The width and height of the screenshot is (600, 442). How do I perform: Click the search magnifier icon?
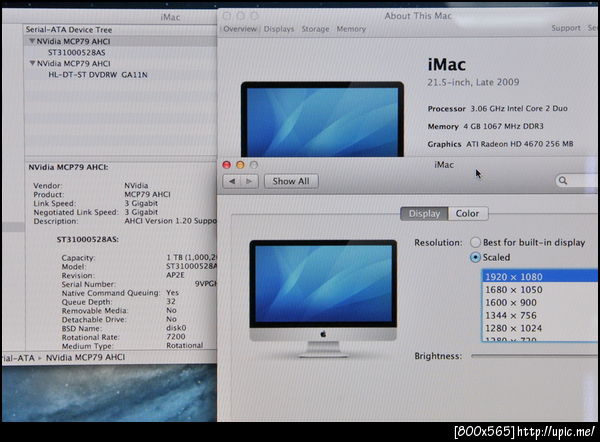point(563,181)
